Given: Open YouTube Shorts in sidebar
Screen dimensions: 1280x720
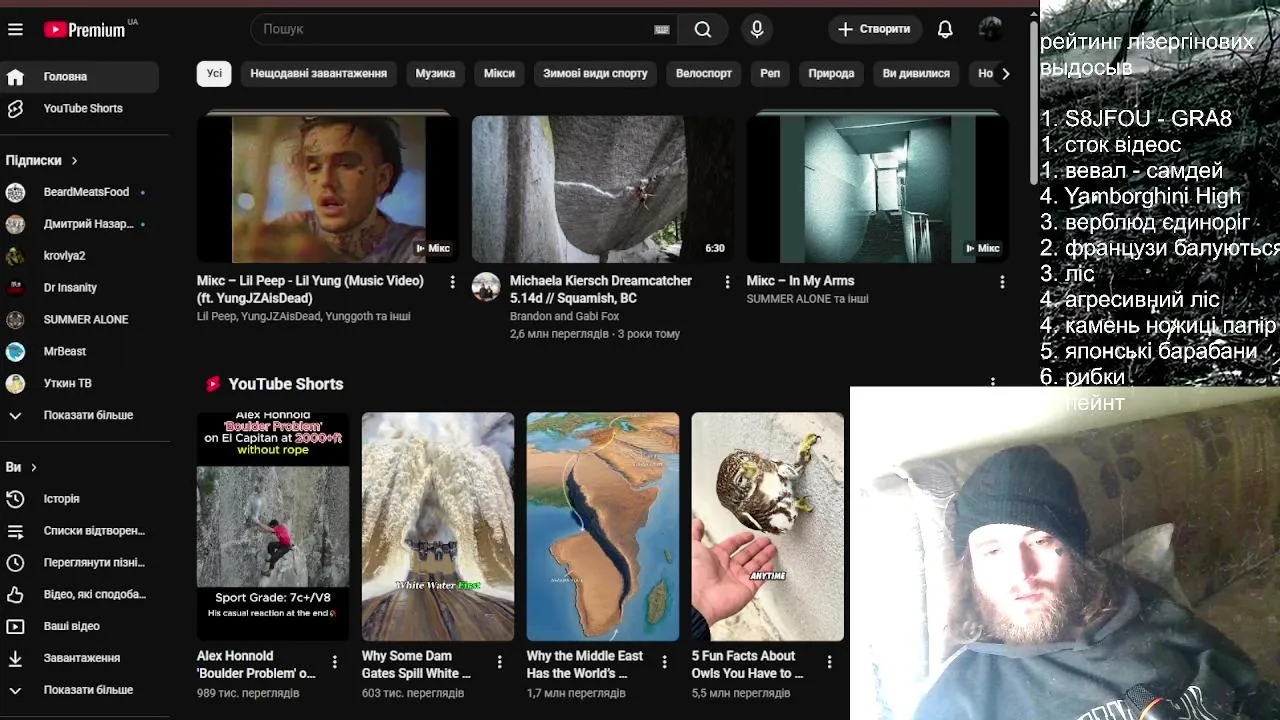Looking at the screenshot, I should click(80, 108).
